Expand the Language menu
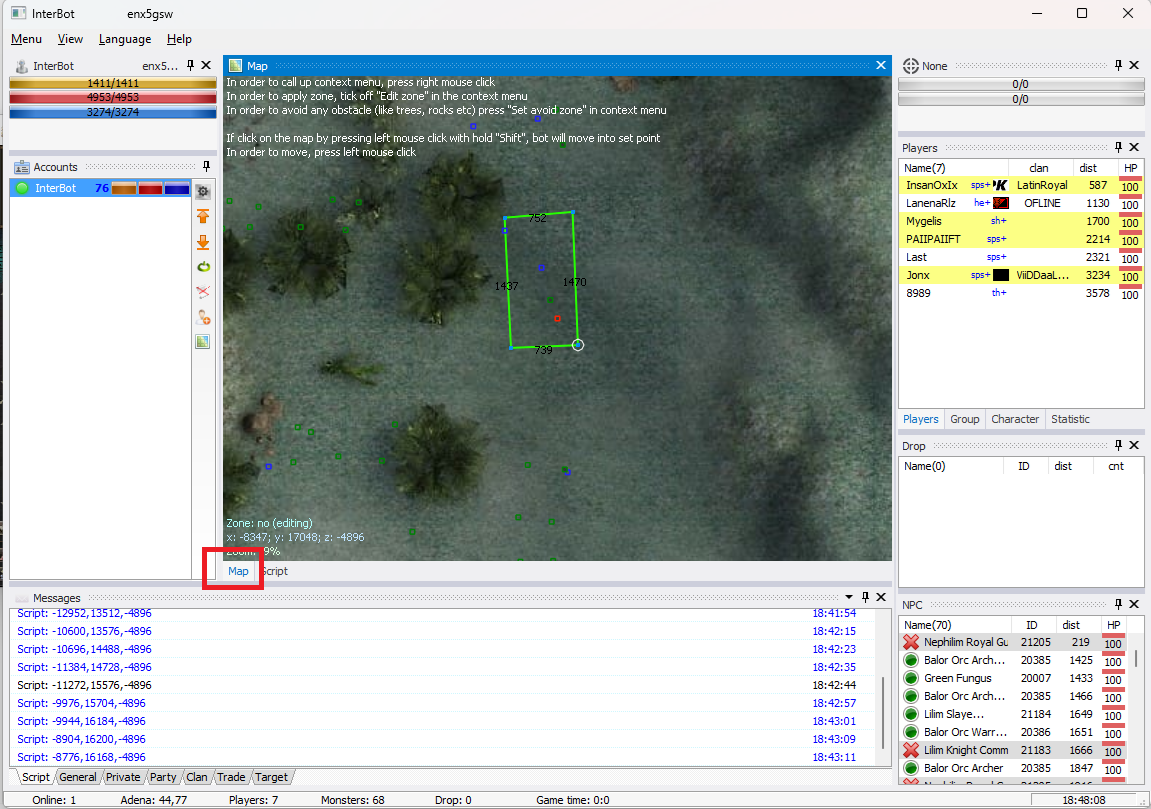Image resolution: width=1151 pixels, height=809 pixels. tap(125, 39)
